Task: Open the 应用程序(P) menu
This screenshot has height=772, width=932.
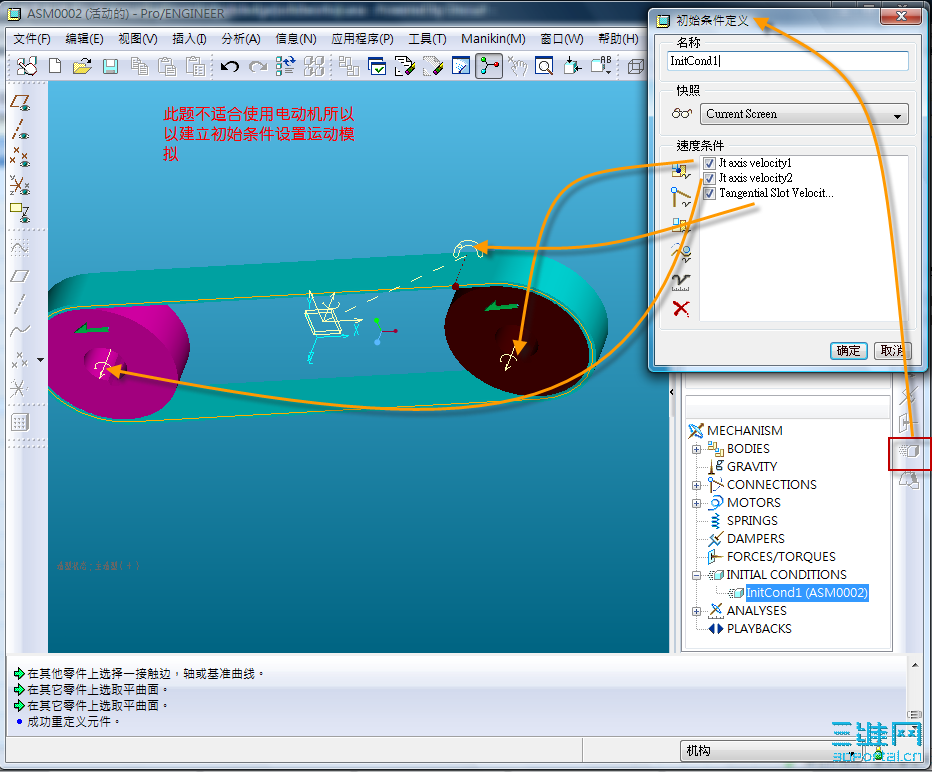Action: pyautogui.click(x=362, y=39)
